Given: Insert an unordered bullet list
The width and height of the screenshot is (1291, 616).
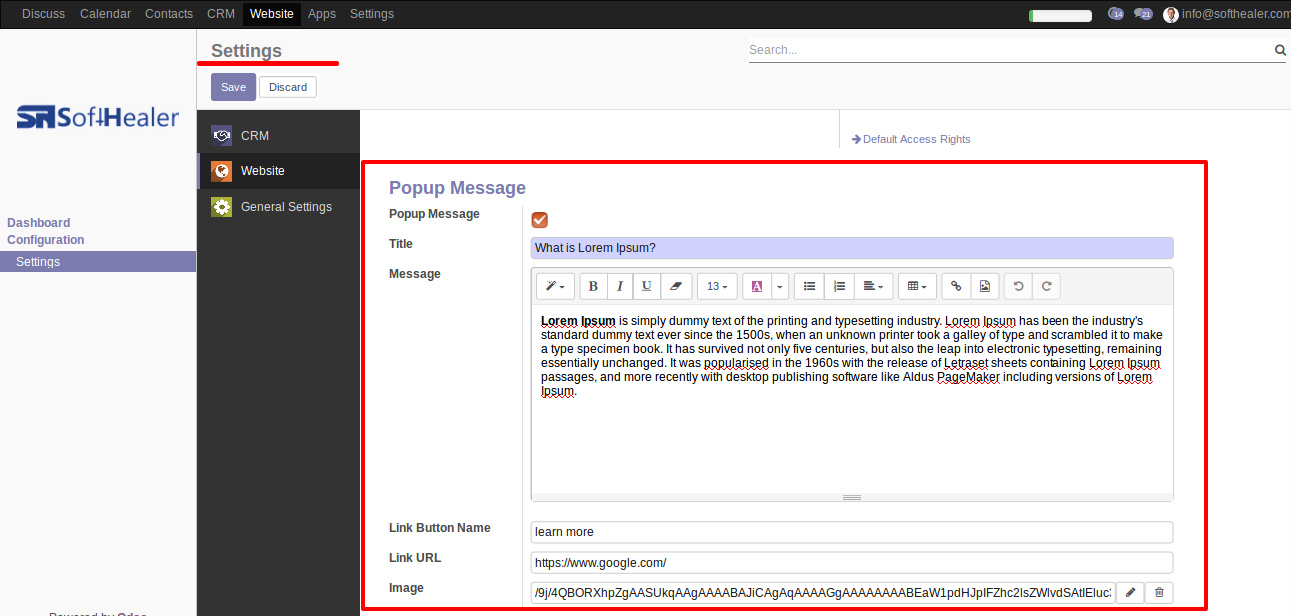Looking at the screenshot, I should point(810,286).
